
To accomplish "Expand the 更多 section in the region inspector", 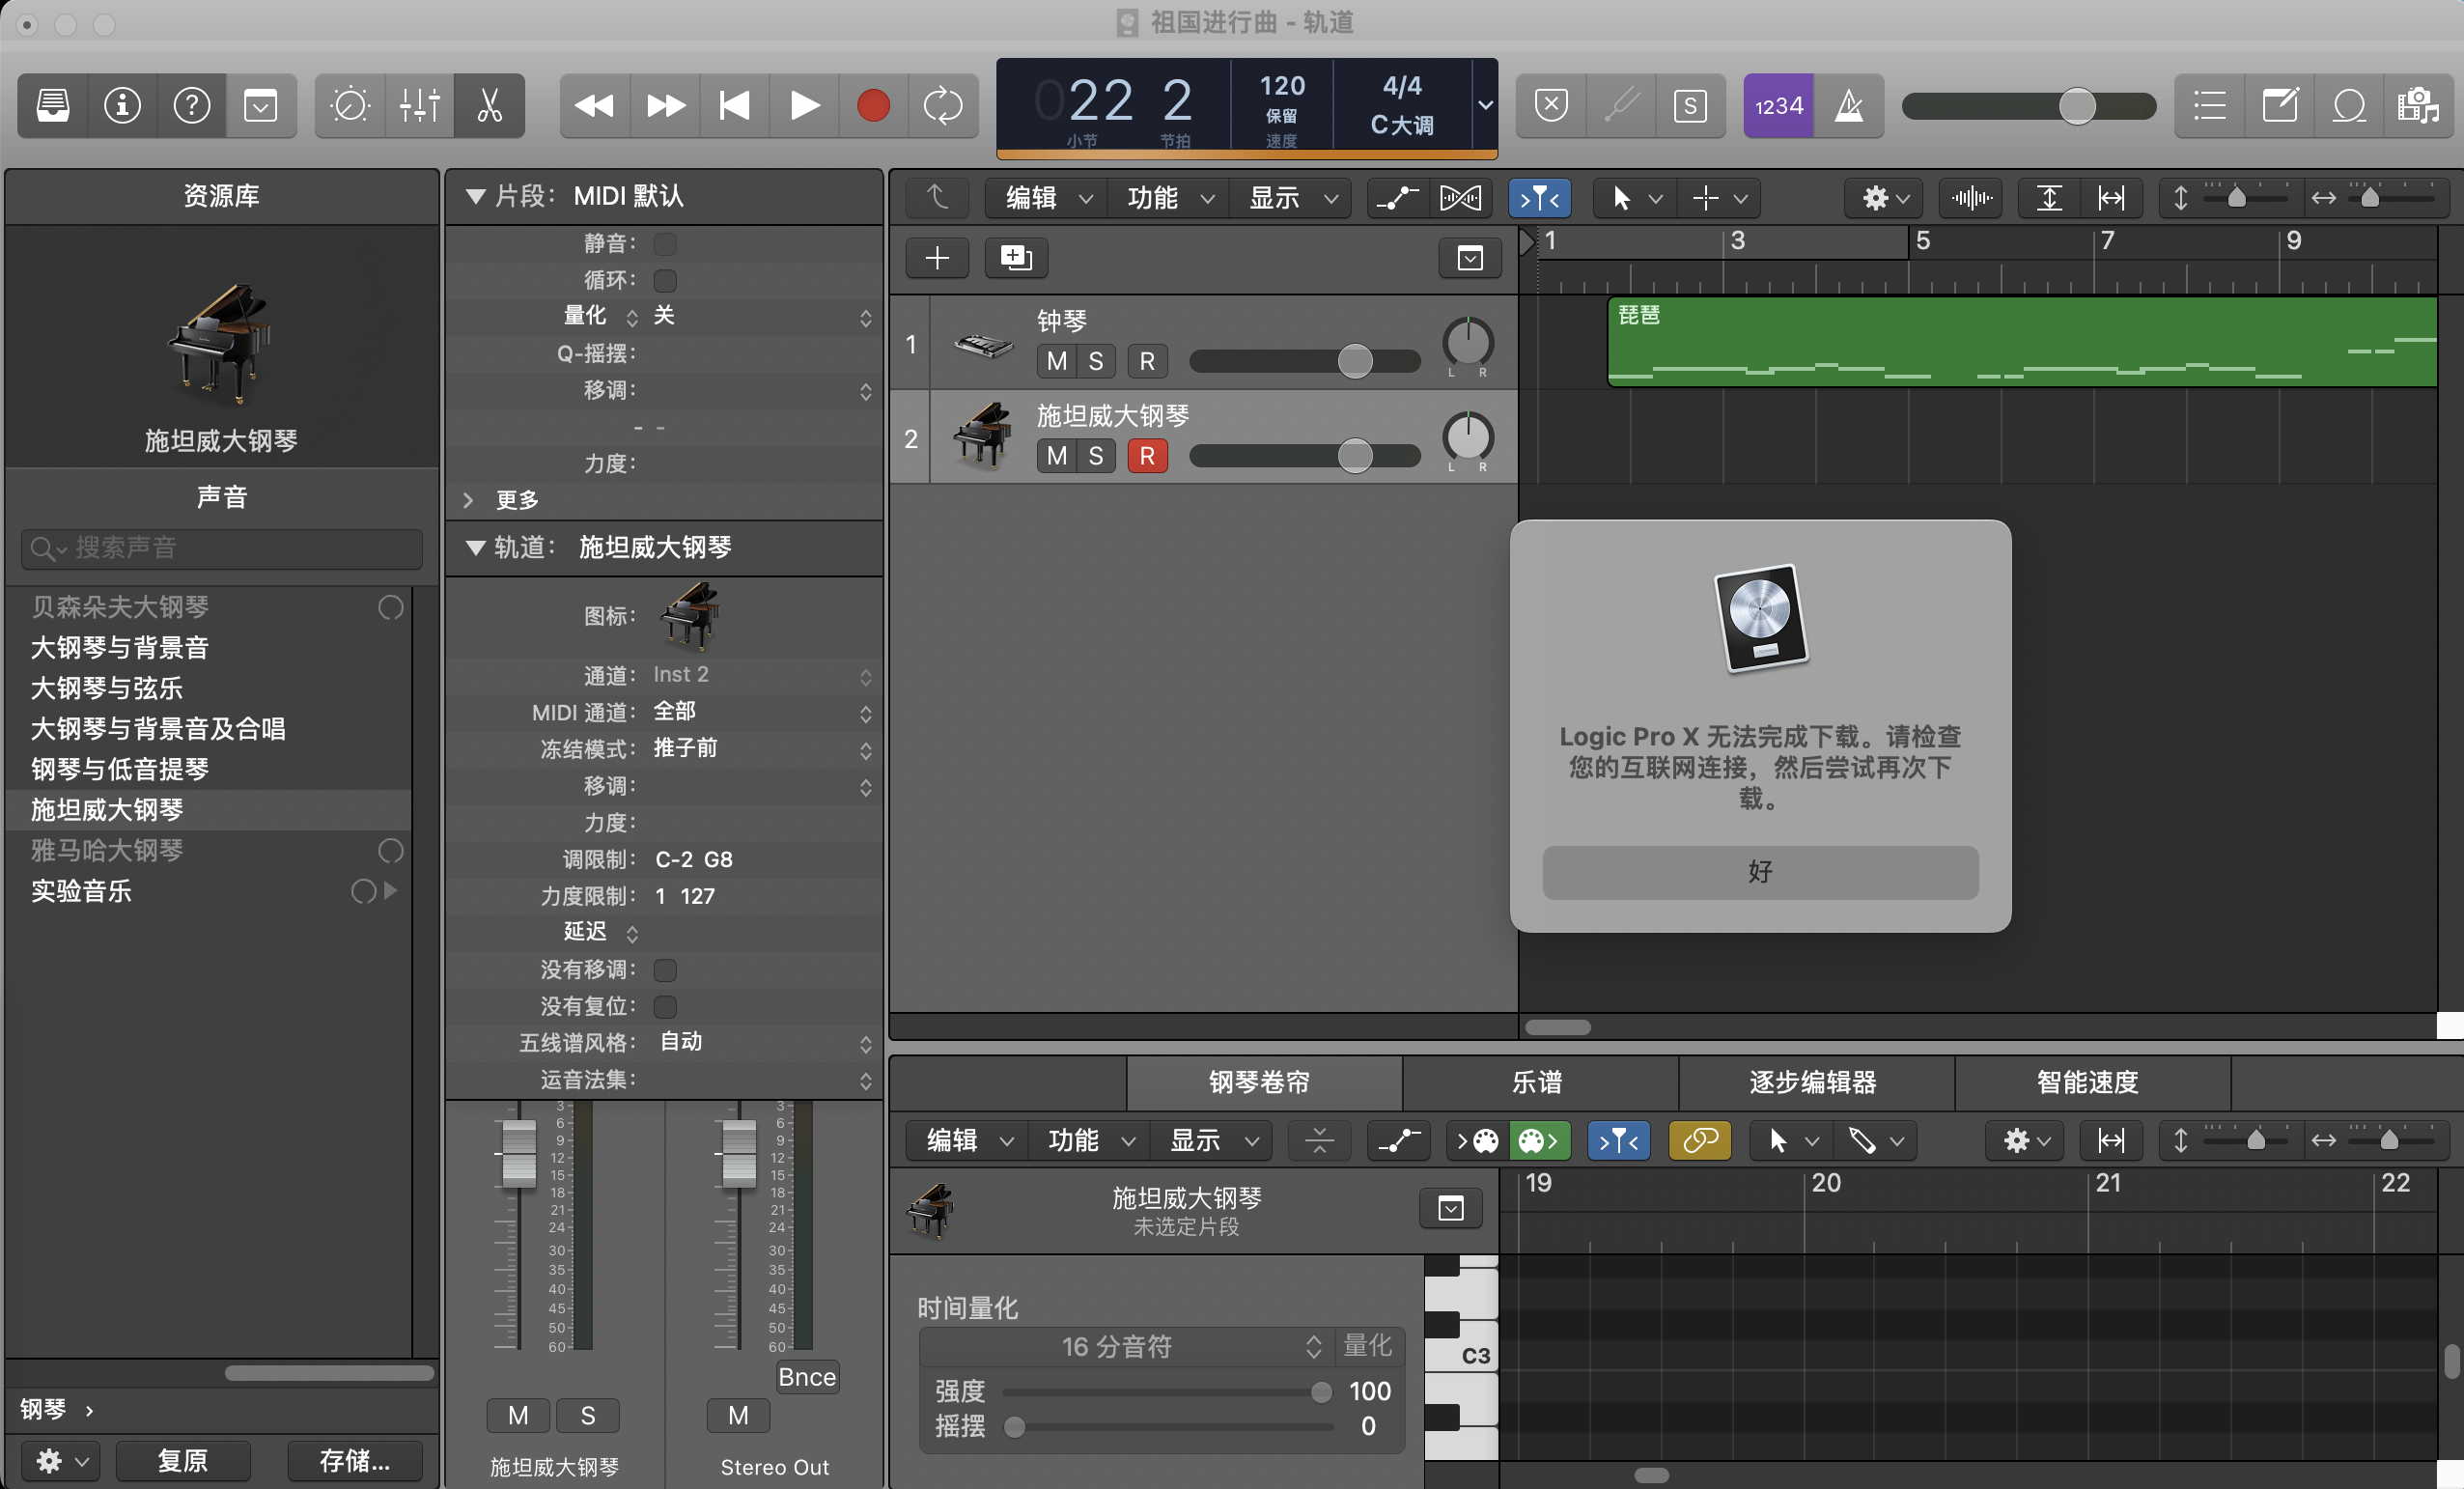I will click(469, 500).
